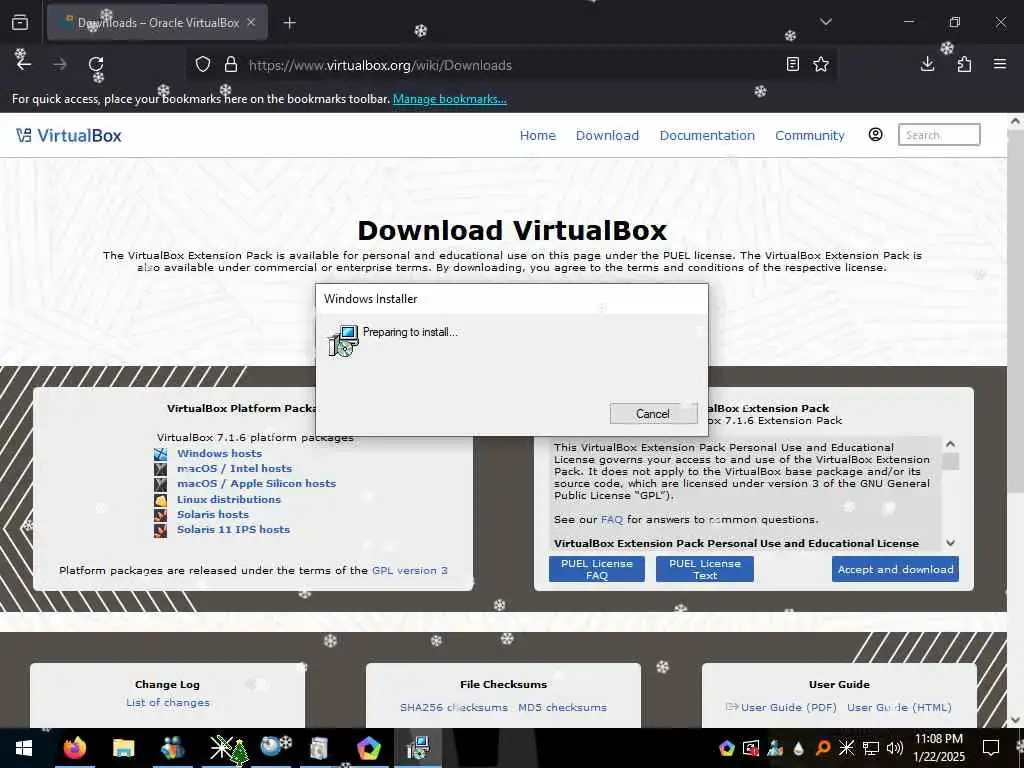Open the List of changes link
The width and height of the screenshot is (1024, 768).
pos(168,702)
